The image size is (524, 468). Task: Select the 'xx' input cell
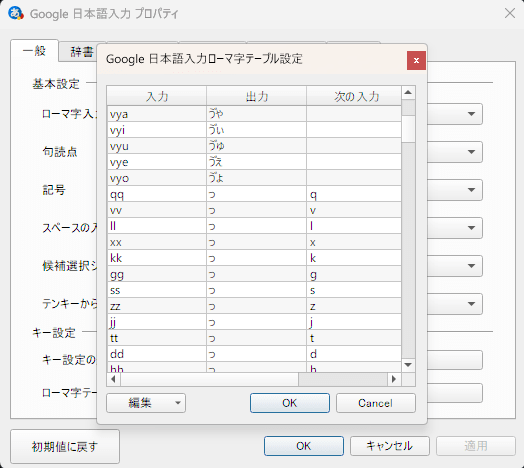coord(157,242)
